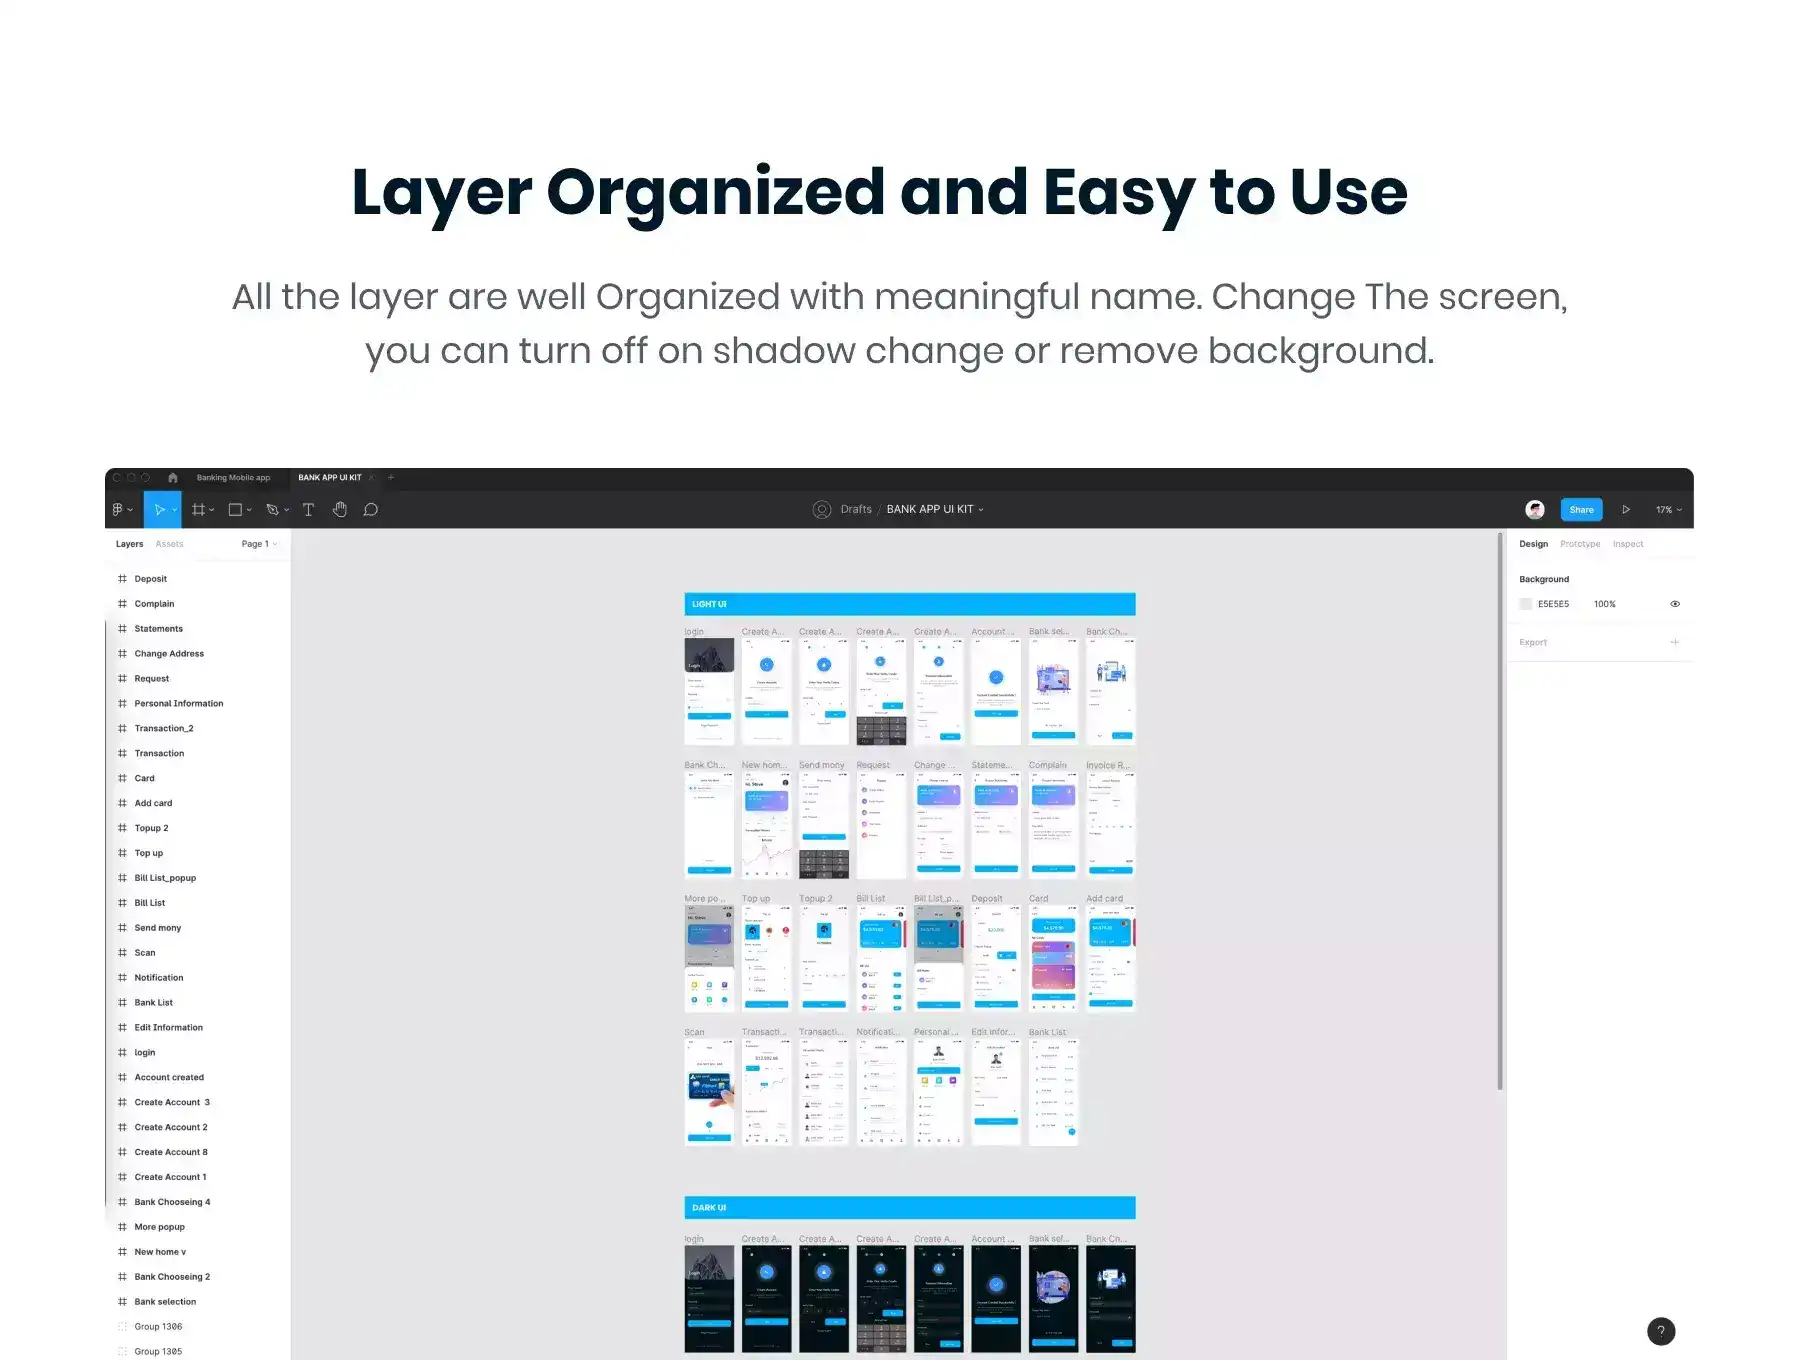1800x1360 pixels.
Task: Add an export setting with plus
Action: [x=1675, y=642]
